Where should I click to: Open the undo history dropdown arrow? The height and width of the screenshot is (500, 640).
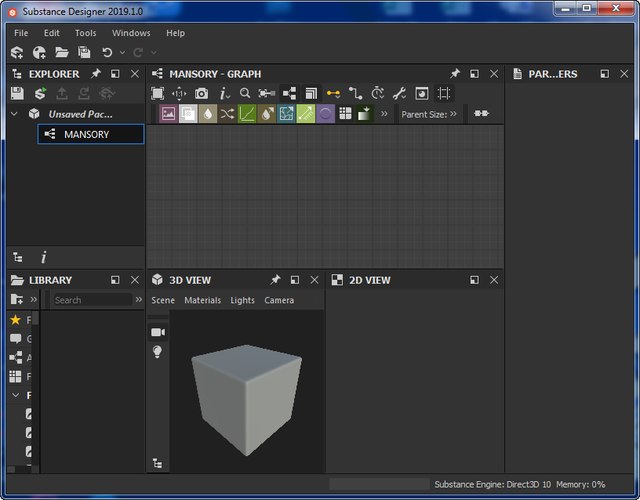(x=122, y=52)
